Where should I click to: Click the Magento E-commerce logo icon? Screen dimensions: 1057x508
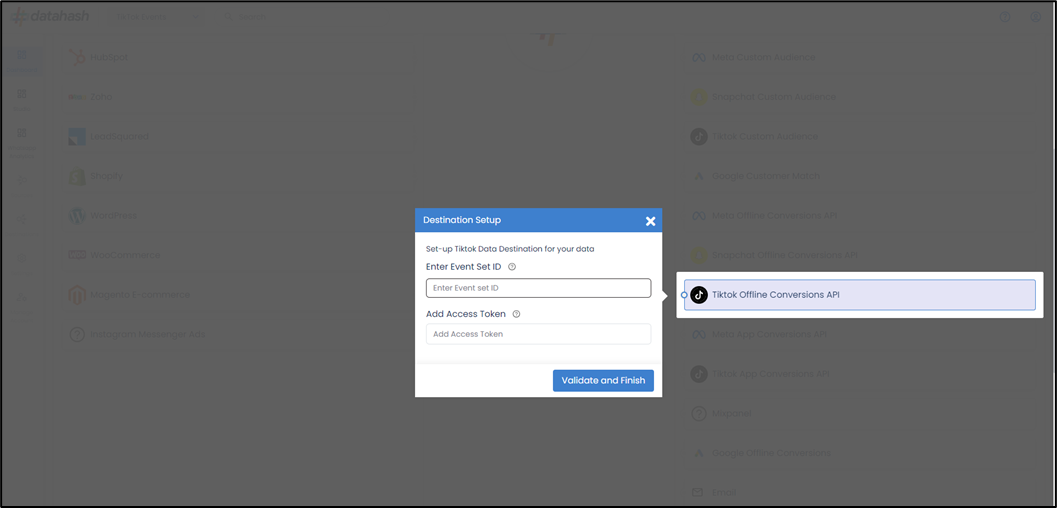[77, 295]
